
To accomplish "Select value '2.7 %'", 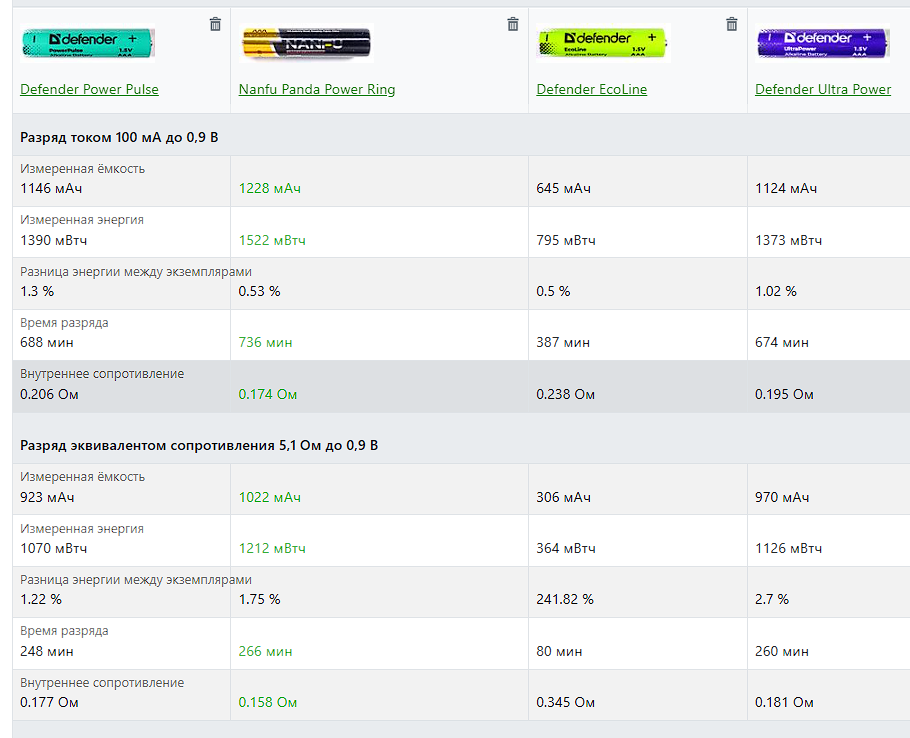I will coord(772,599).
